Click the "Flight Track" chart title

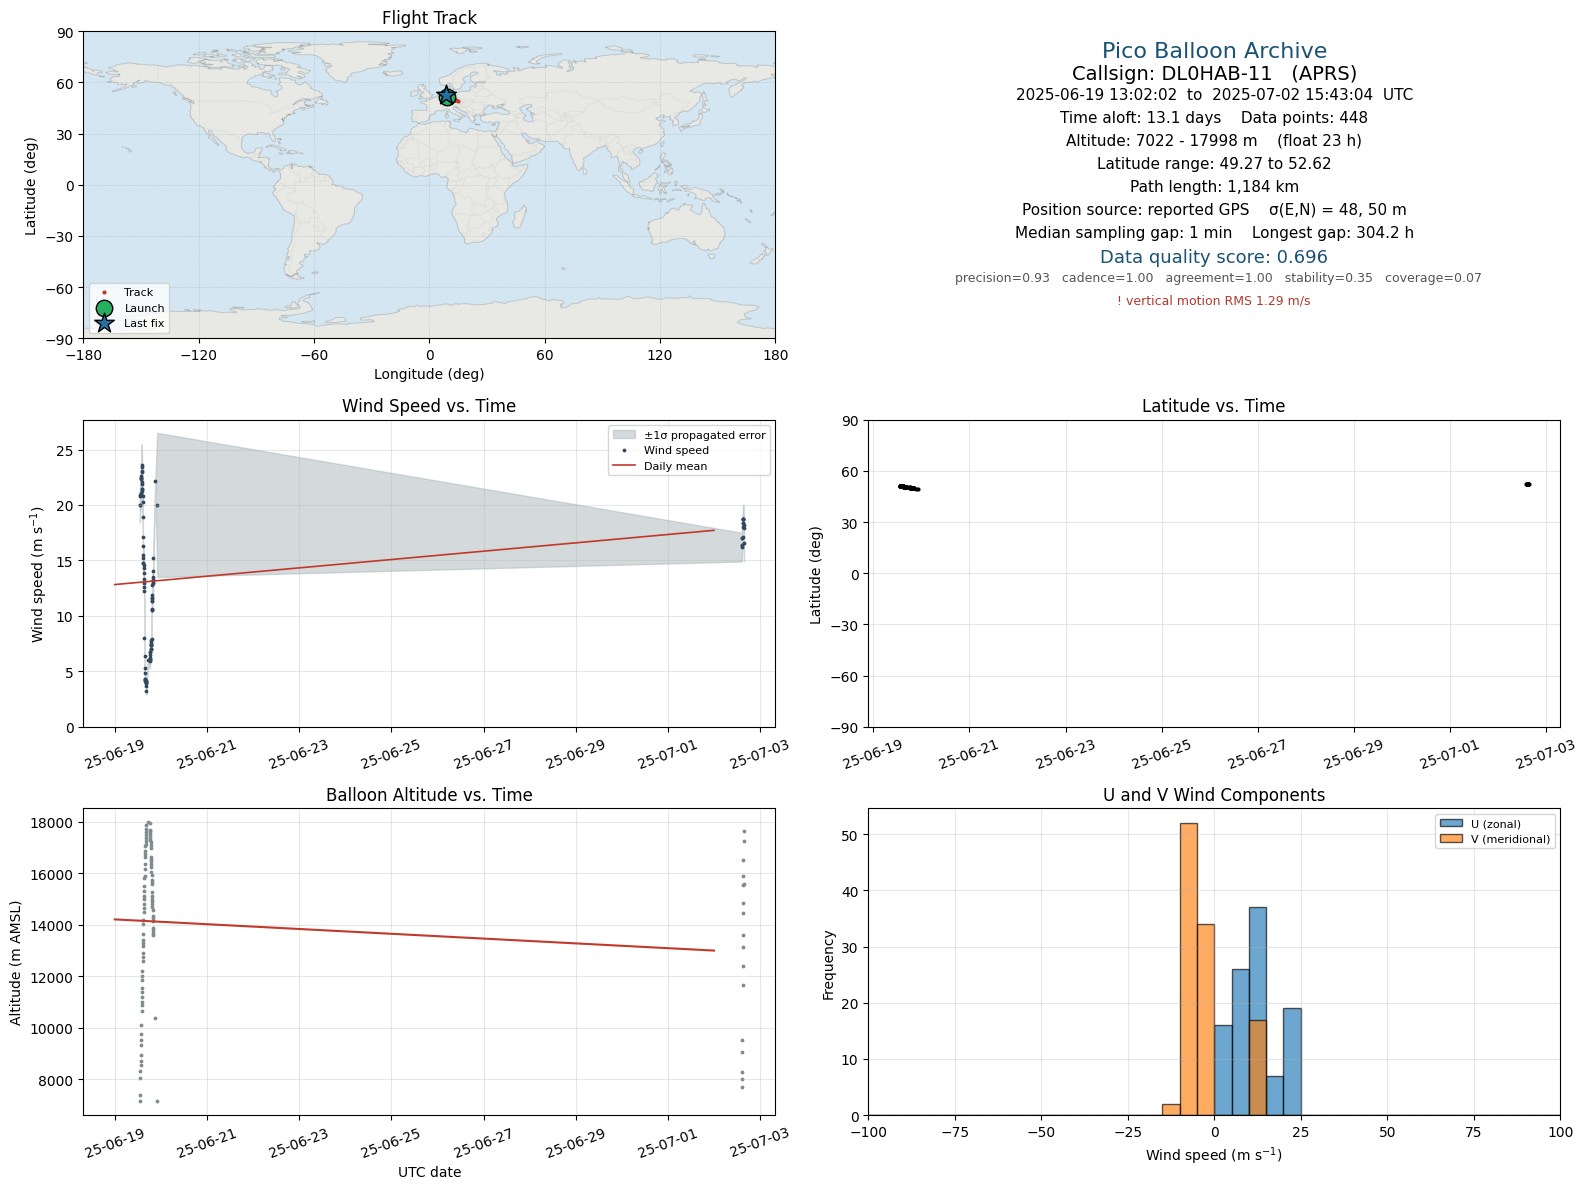point(429,18)
